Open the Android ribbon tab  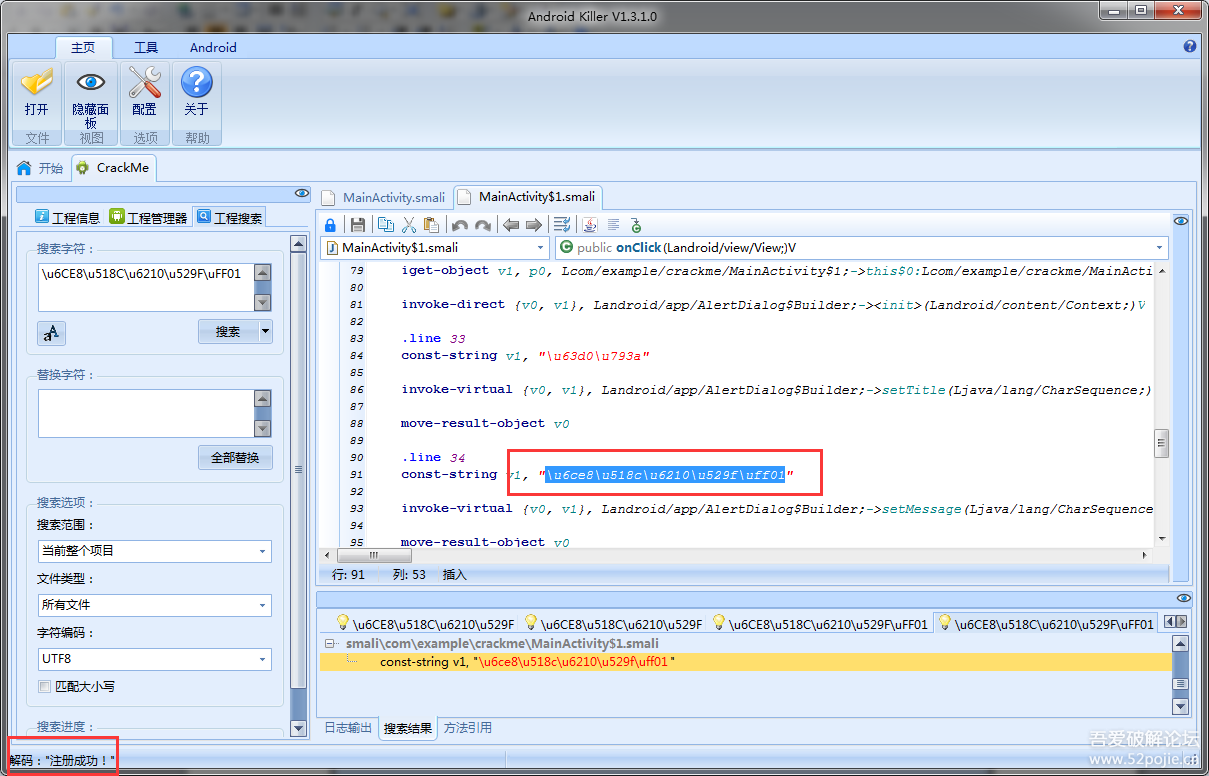coord(213,47)
